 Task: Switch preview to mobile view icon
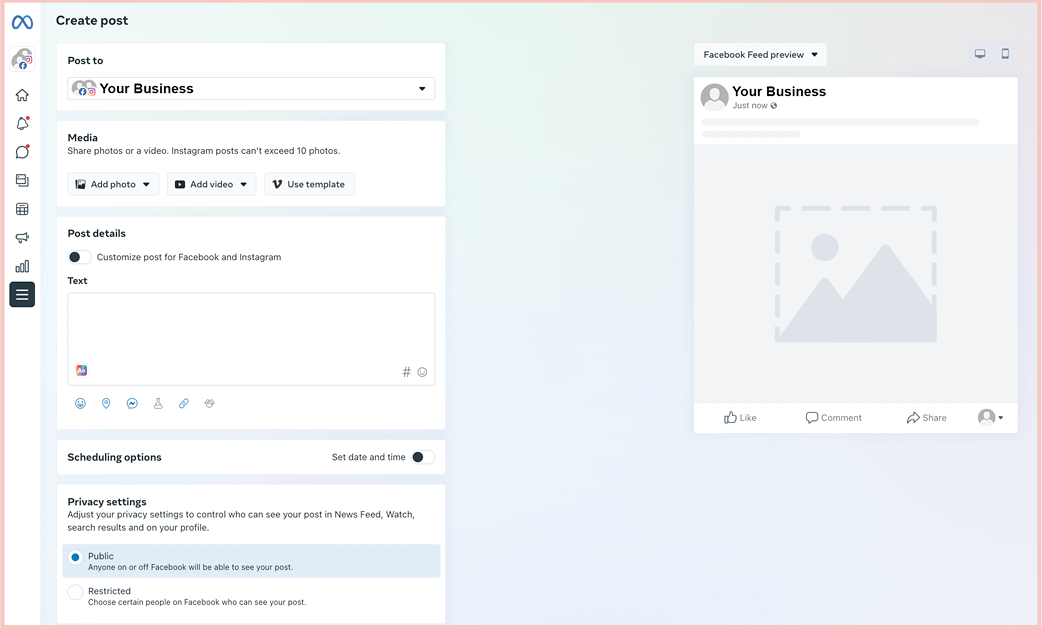coord(1005,54)
